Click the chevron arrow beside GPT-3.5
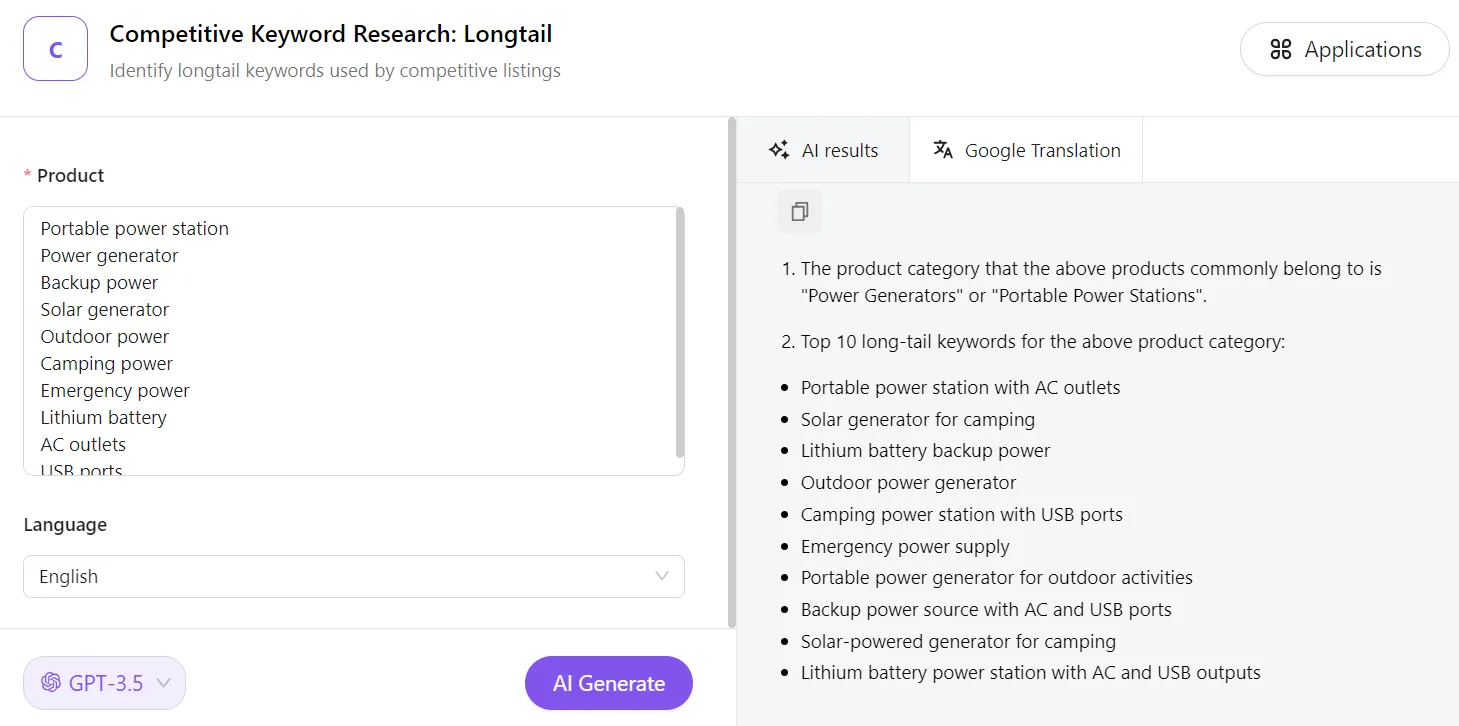Viewport: 1459px width, 726px height. point(164,683)
